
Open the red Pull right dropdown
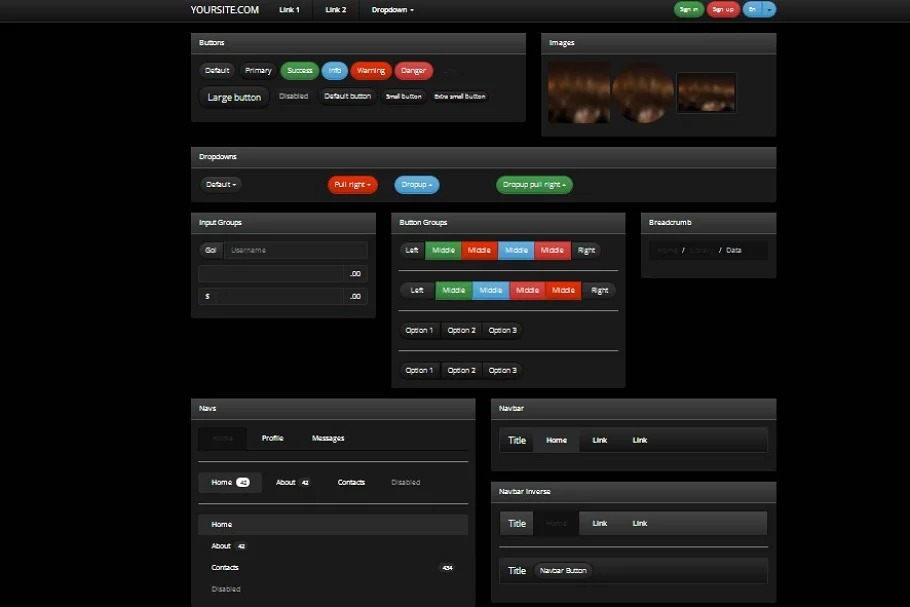pos(352,185)
